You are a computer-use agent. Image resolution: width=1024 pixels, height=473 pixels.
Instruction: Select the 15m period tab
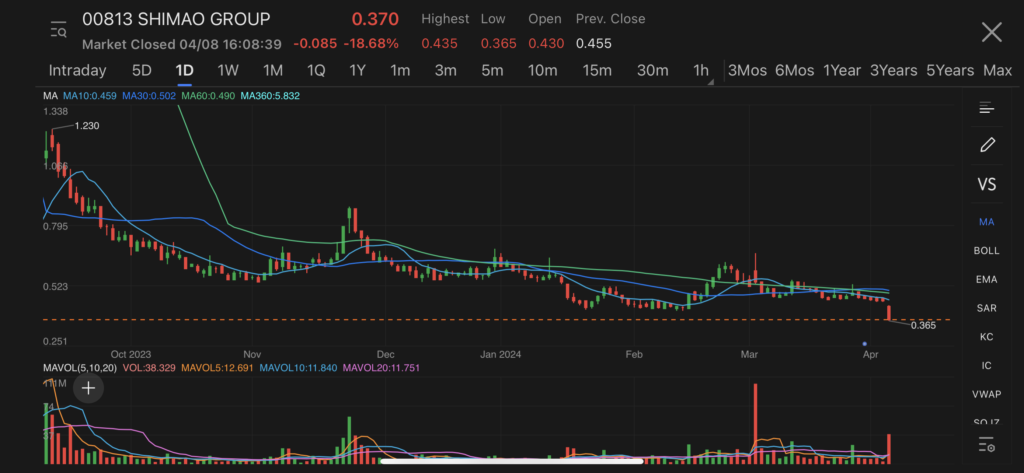pos(597,71)
